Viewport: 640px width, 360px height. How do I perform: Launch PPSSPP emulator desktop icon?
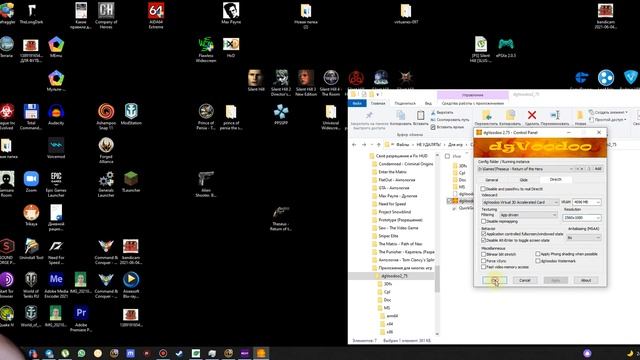tap(281, 114)
